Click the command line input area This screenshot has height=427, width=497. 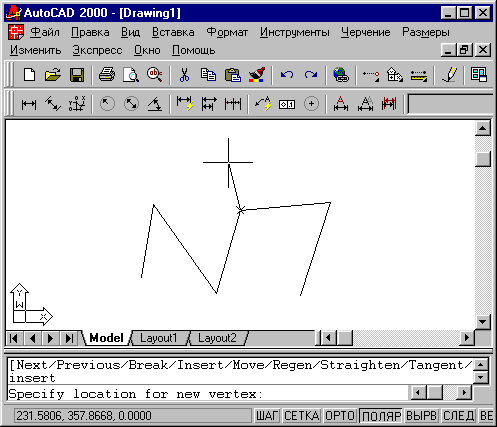click(x=207, y=394)
